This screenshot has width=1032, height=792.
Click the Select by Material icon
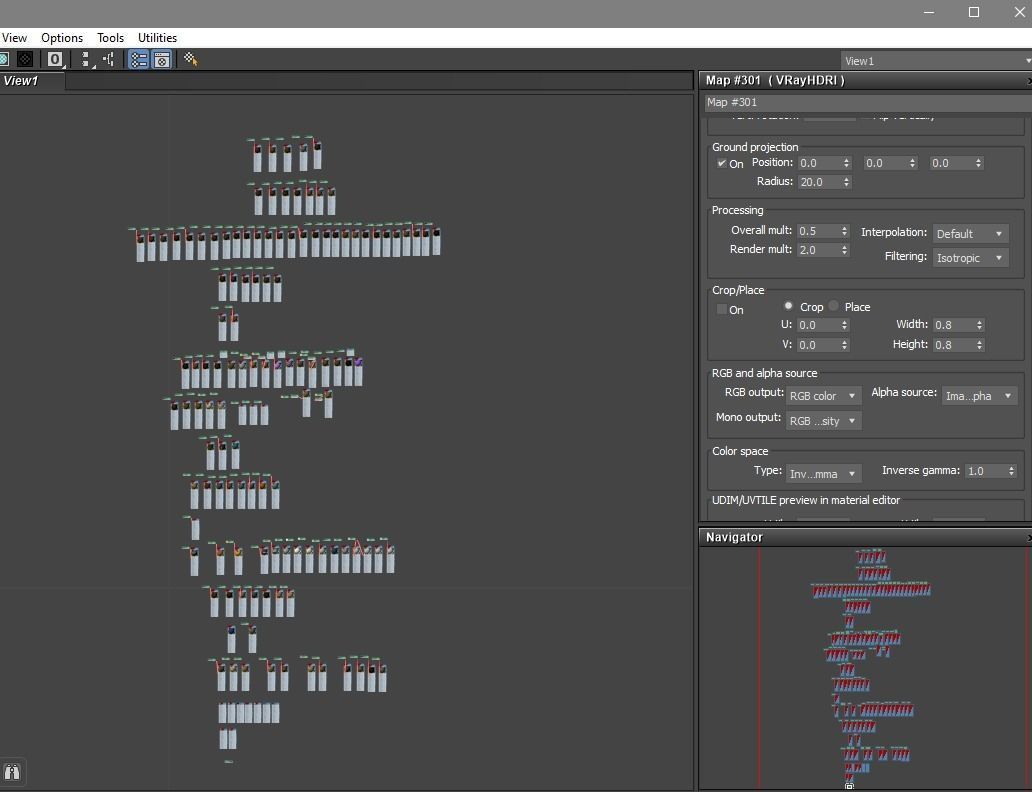pyautogui.click(x=190, y=59)
